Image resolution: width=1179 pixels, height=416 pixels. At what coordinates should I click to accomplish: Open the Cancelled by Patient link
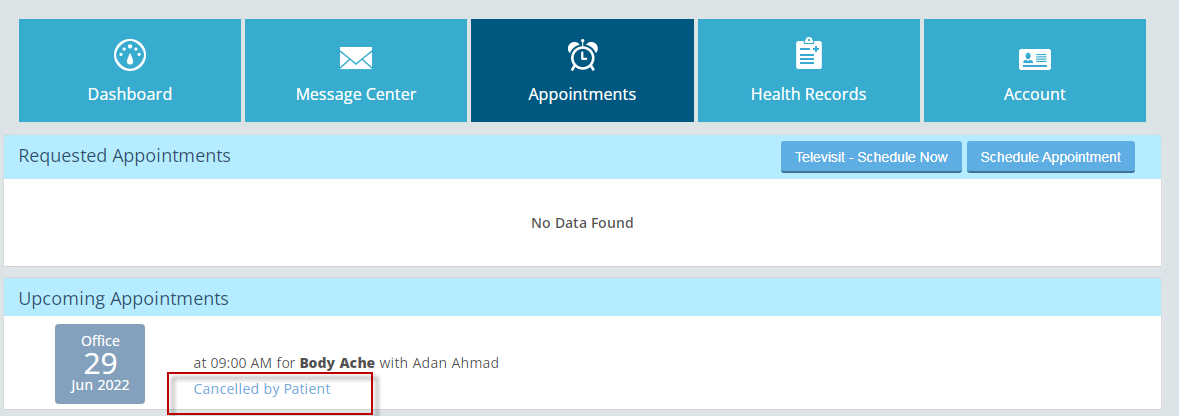(x=262, y=389)
